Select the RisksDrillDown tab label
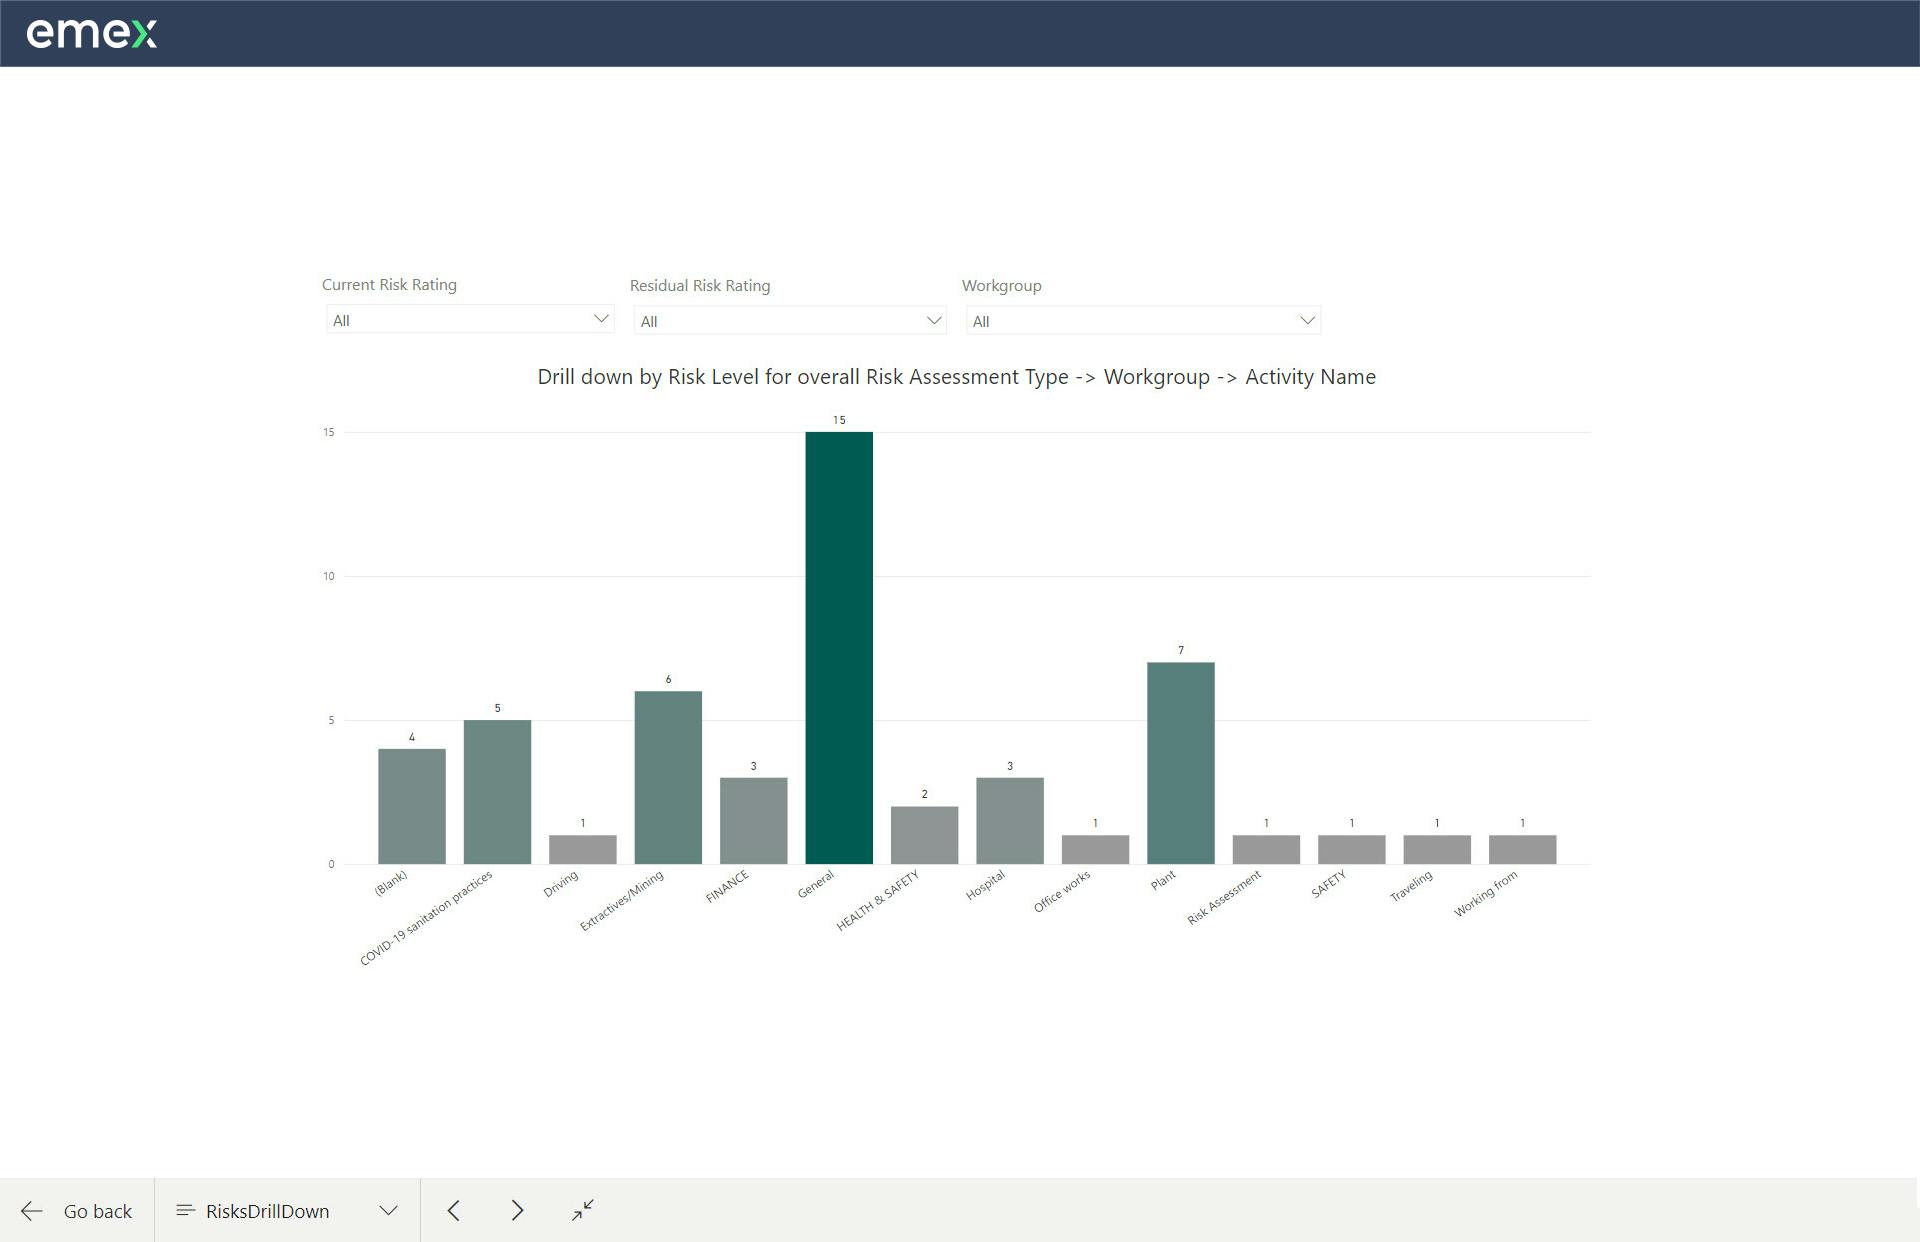 267,1210
